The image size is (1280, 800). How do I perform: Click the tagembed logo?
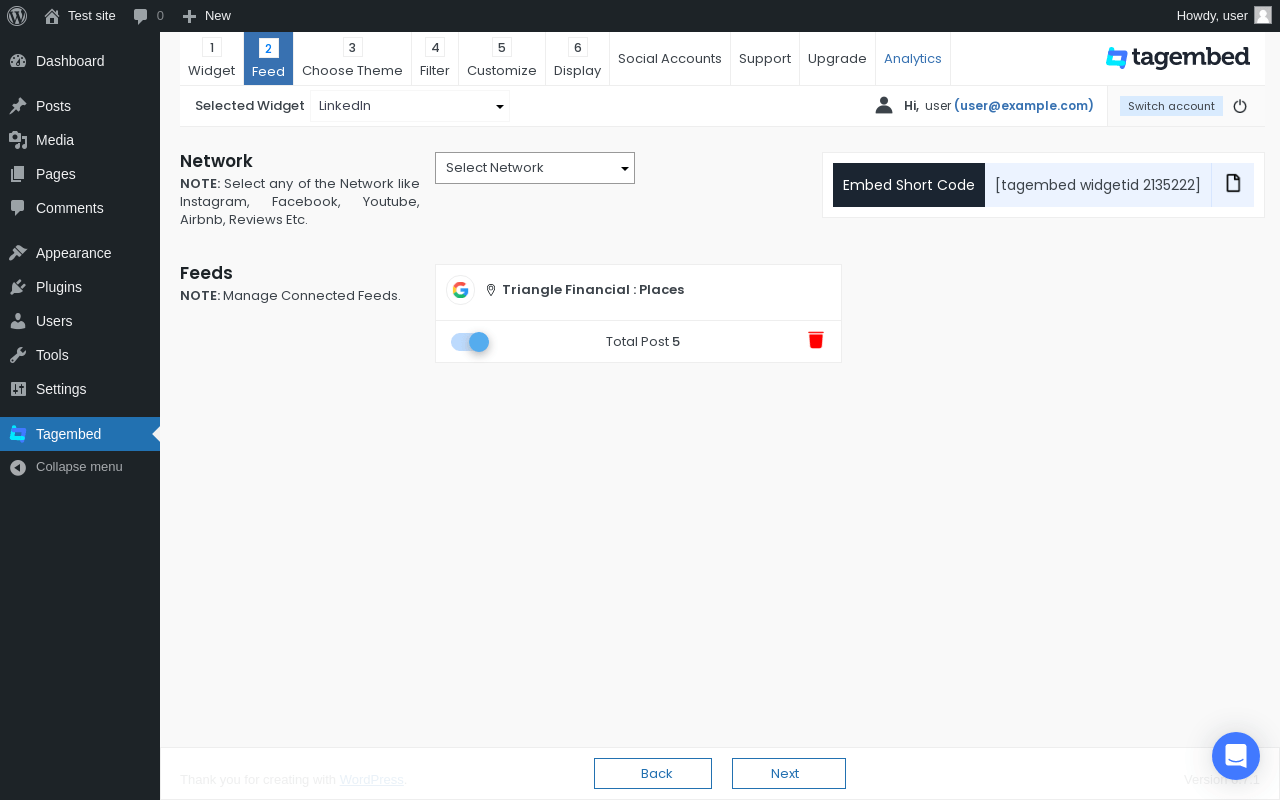(1177, 57)
